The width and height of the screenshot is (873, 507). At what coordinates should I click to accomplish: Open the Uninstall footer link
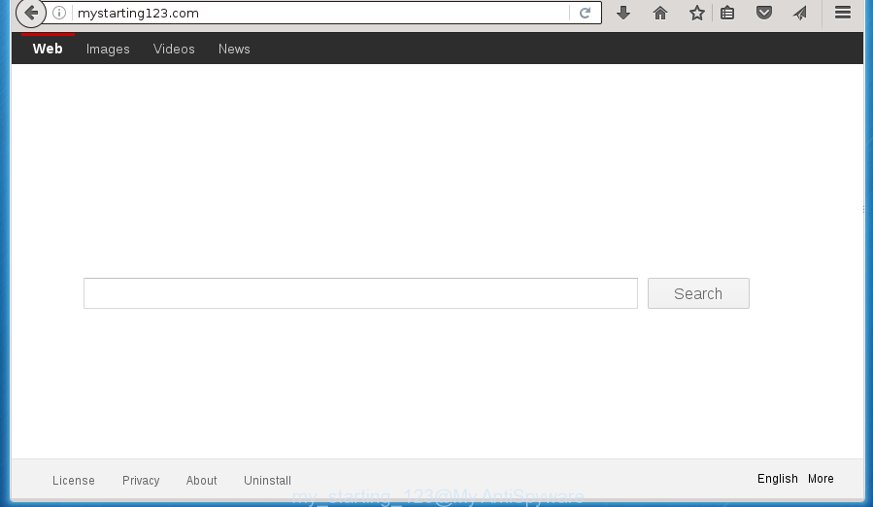click(x=267, y=480)
